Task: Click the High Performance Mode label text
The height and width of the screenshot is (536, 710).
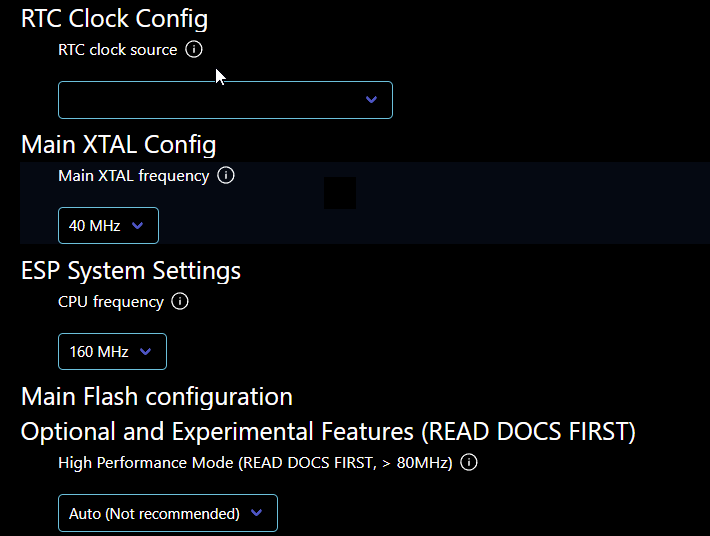Action: [x=255, y=463]
